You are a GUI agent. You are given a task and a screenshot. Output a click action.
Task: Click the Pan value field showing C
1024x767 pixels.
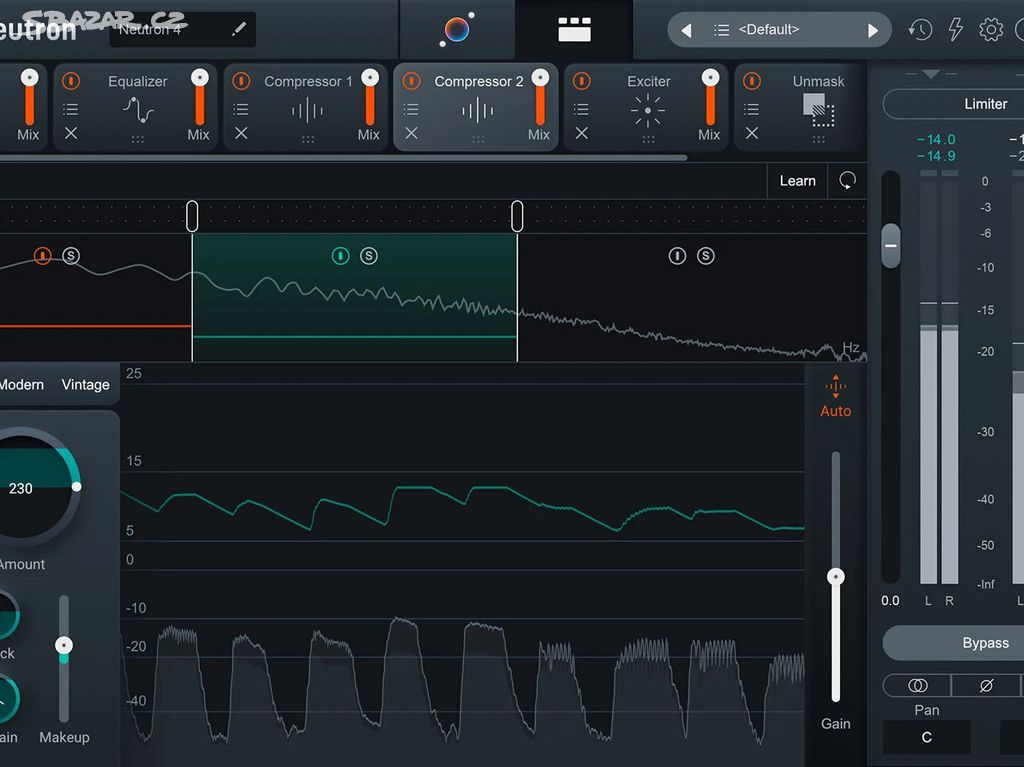(927, 737)
